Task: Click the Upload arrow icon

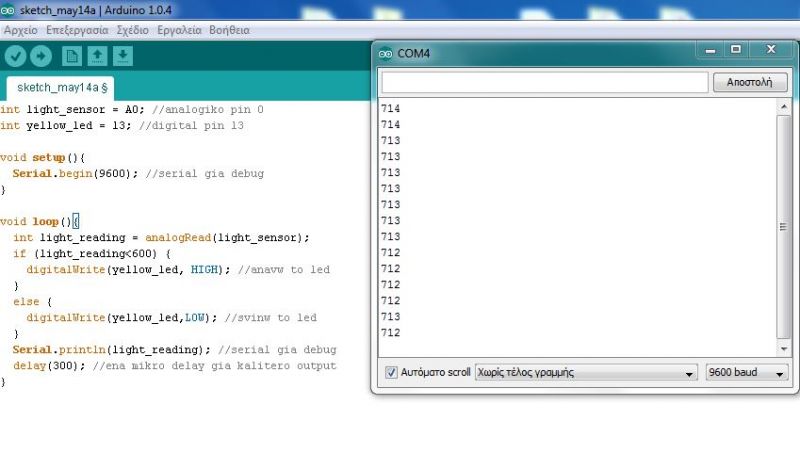Action: click(41, 56)
